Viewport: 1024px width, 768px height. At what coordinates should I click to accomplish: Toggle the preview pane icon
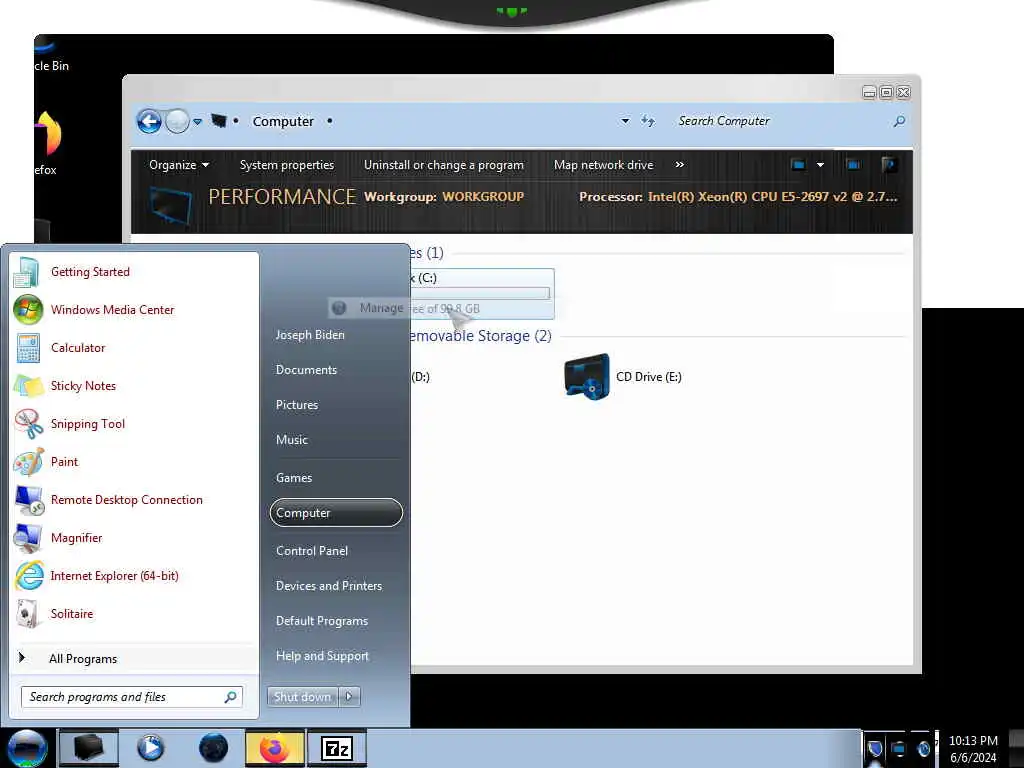(x=853, y=165)
